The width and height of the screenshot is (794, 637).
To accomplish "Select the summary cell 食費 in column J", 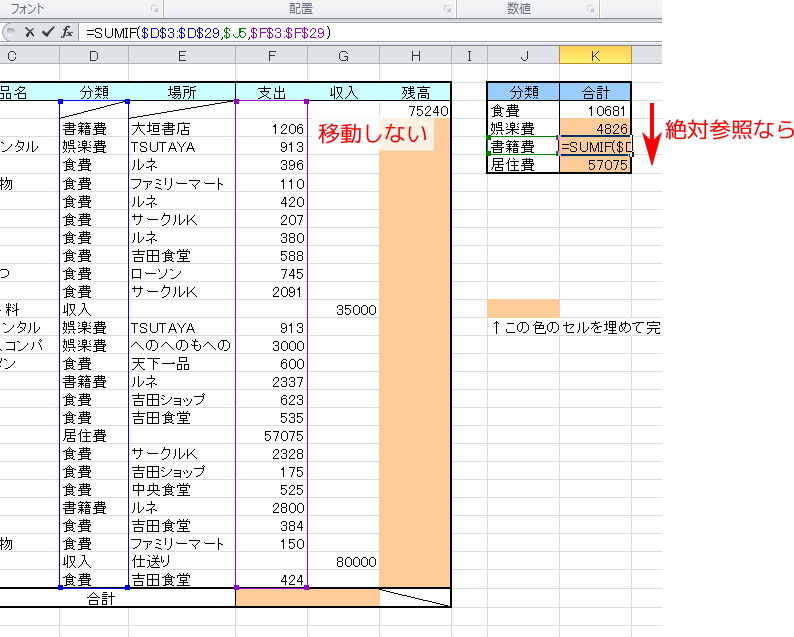I will coord(524,110).
